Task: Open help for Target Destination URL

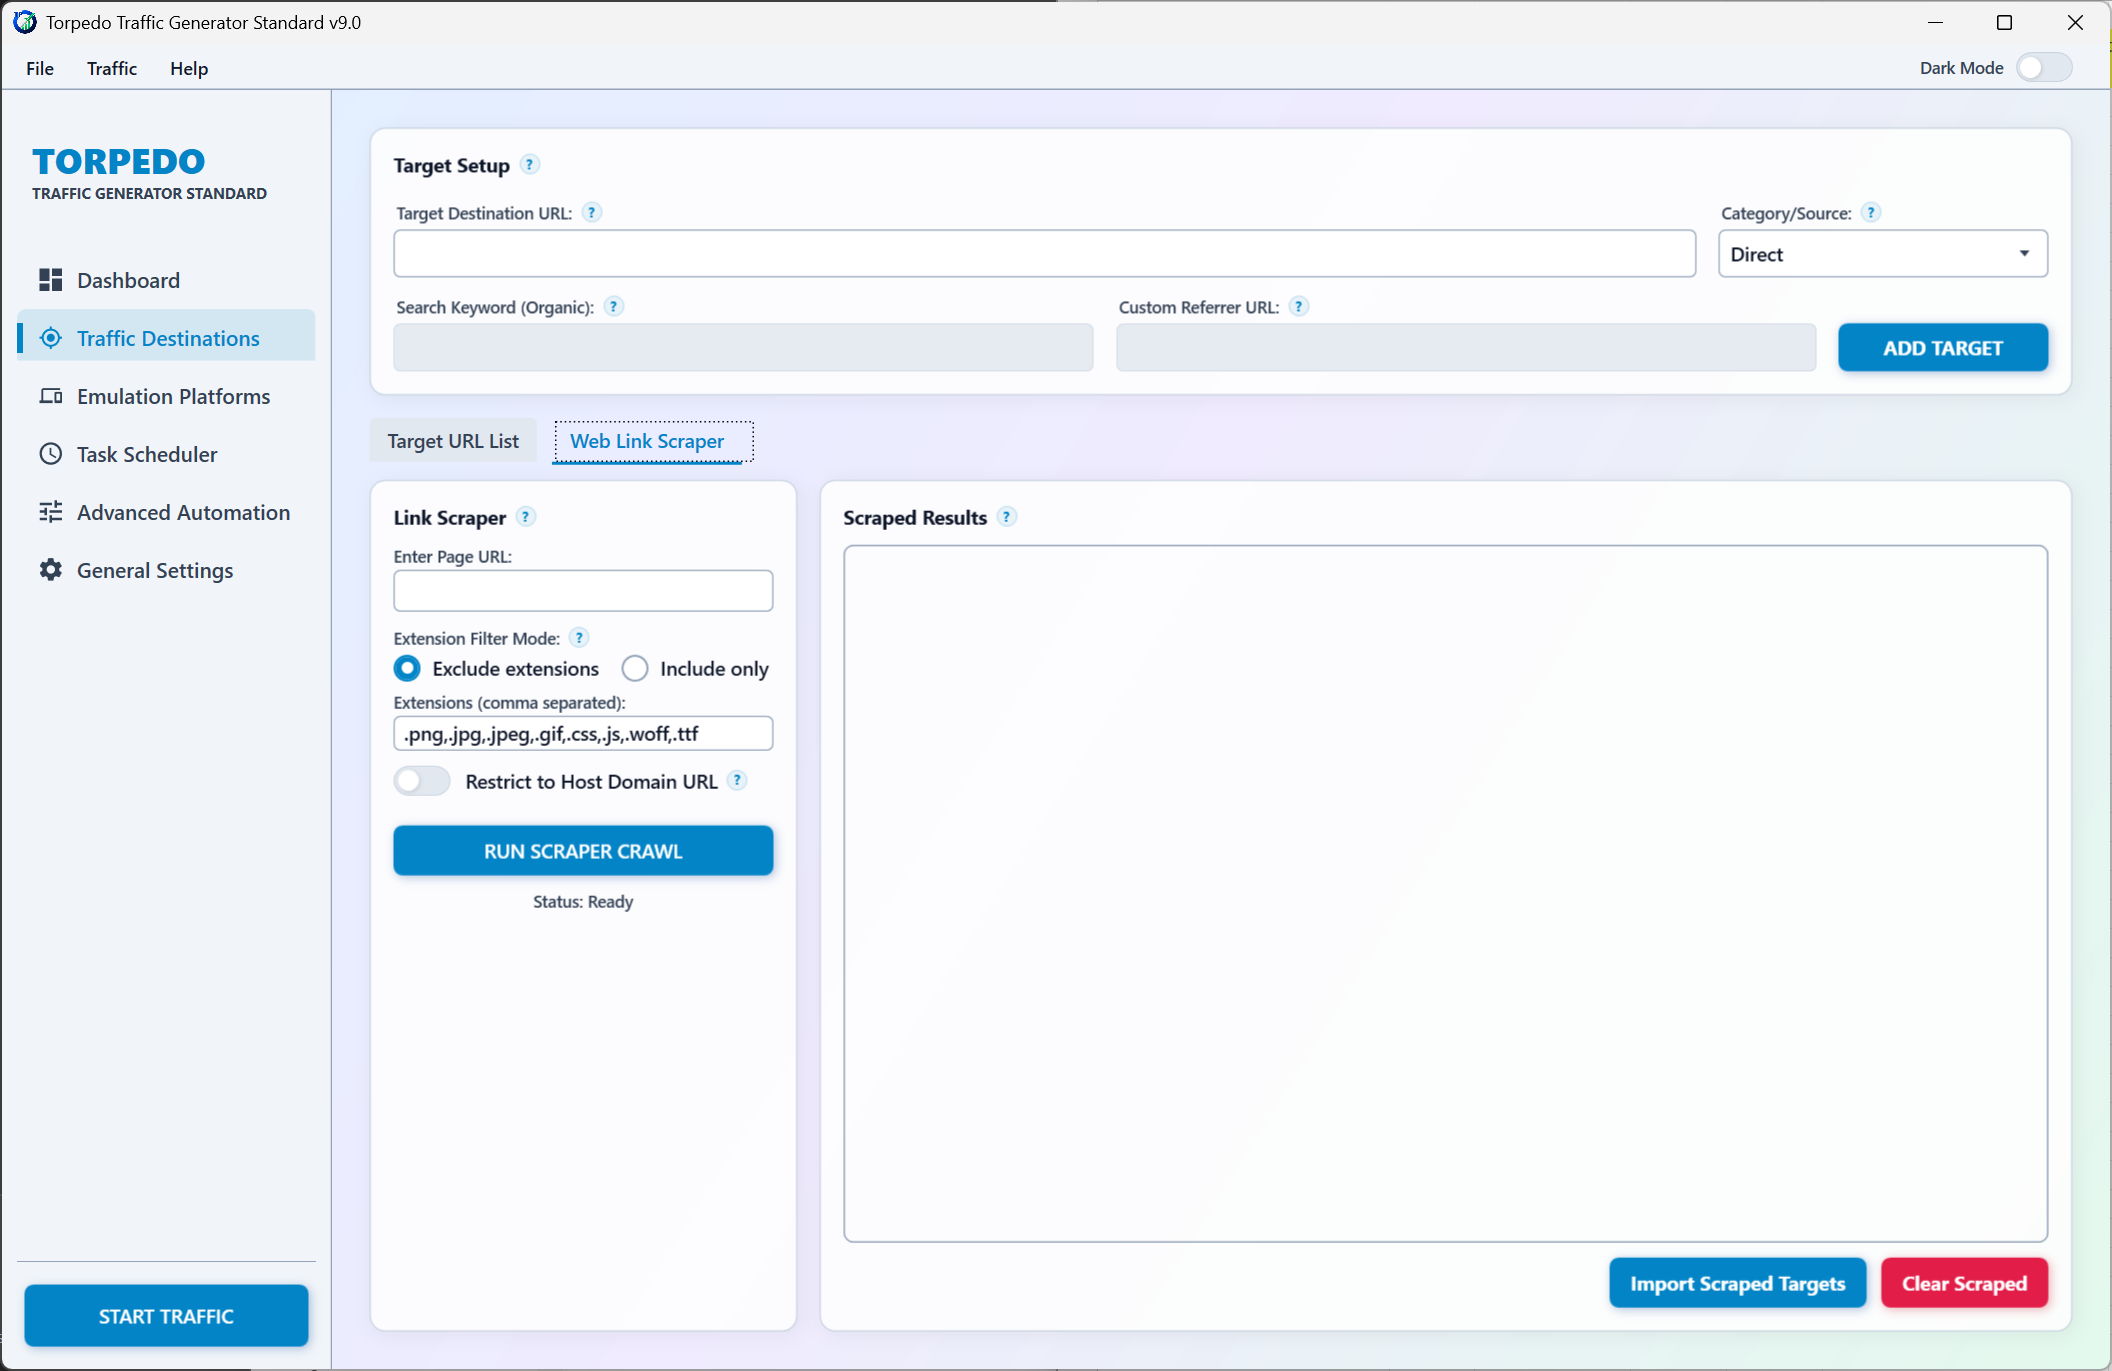Action: tap(592, 213)
